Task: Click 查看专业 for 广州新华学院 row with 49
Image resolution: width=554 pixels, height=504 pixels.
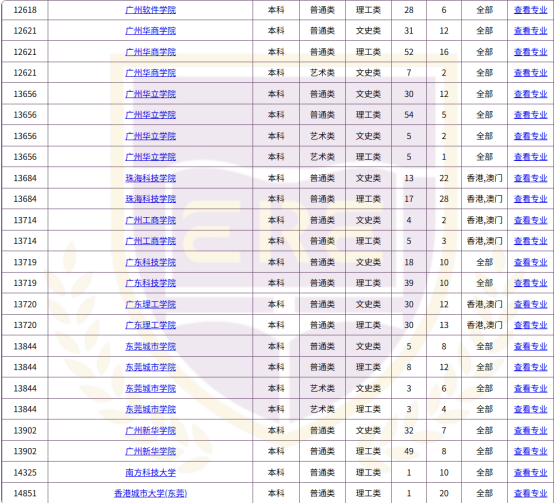Action: 530,451
